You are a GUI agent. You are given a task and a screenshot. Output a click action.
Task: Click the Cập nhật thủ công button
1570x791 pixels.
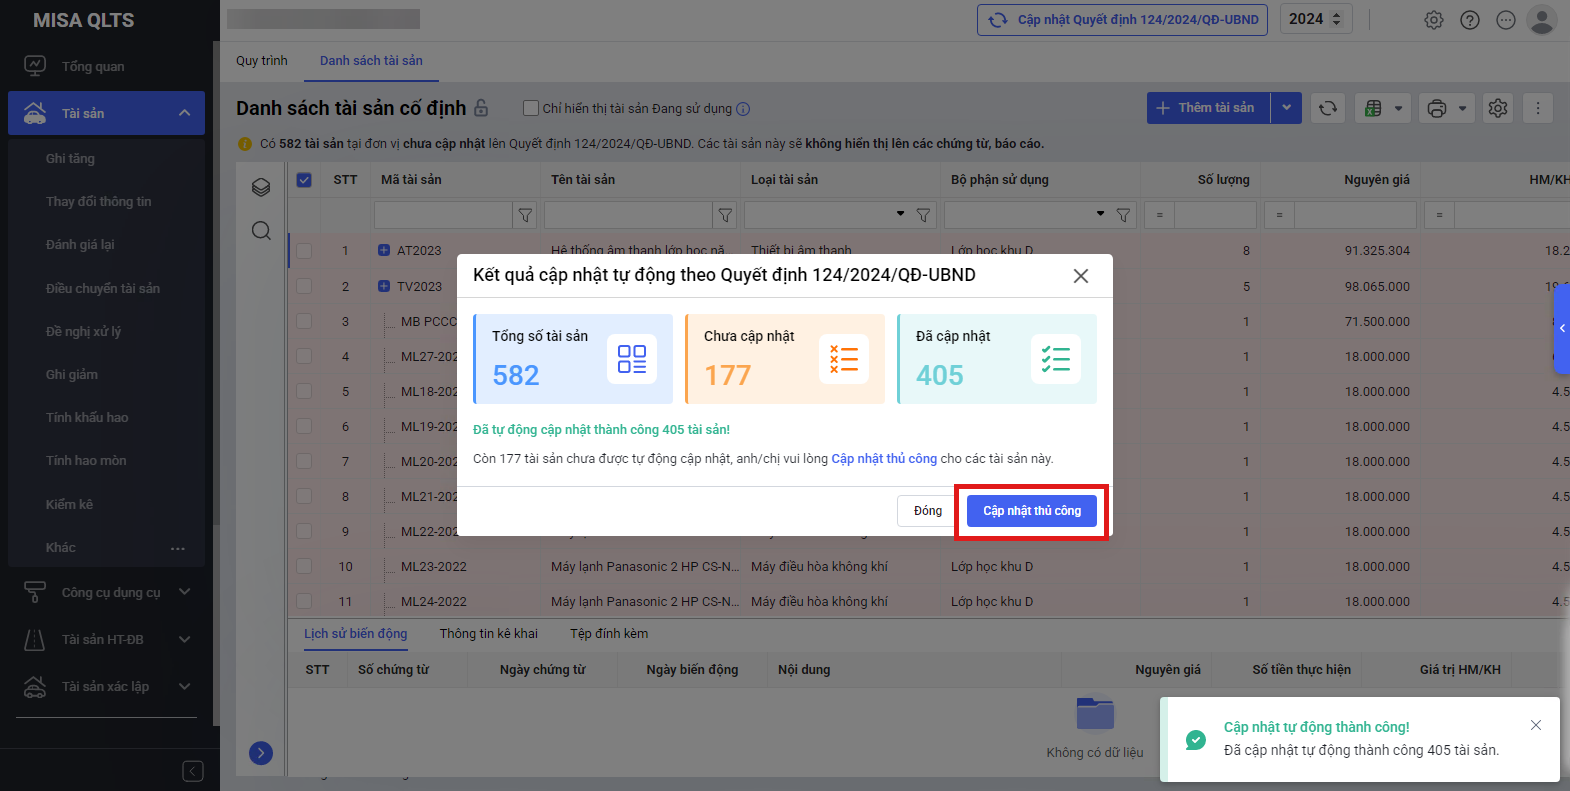click(1032, 511)
